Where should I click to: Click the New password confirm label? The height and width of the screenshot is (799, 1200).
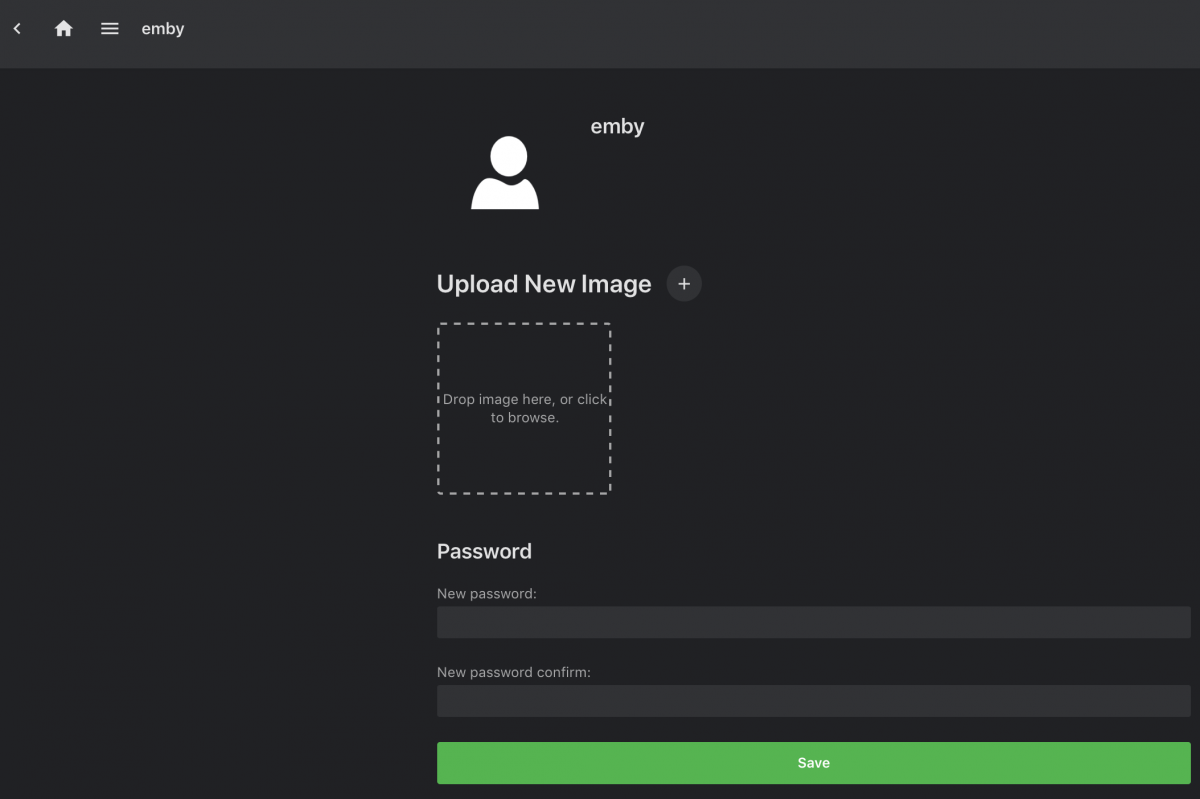[514, 672]
